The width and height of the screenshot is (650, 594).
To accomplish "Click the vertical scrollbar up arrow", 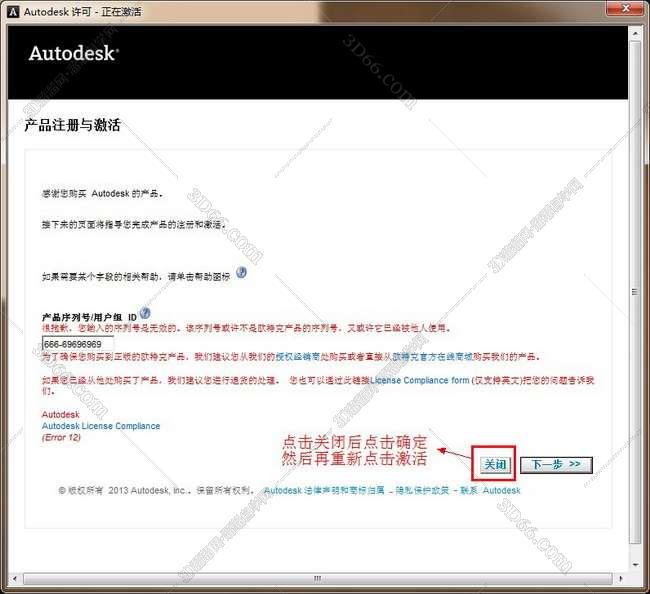I will [635, 32].
